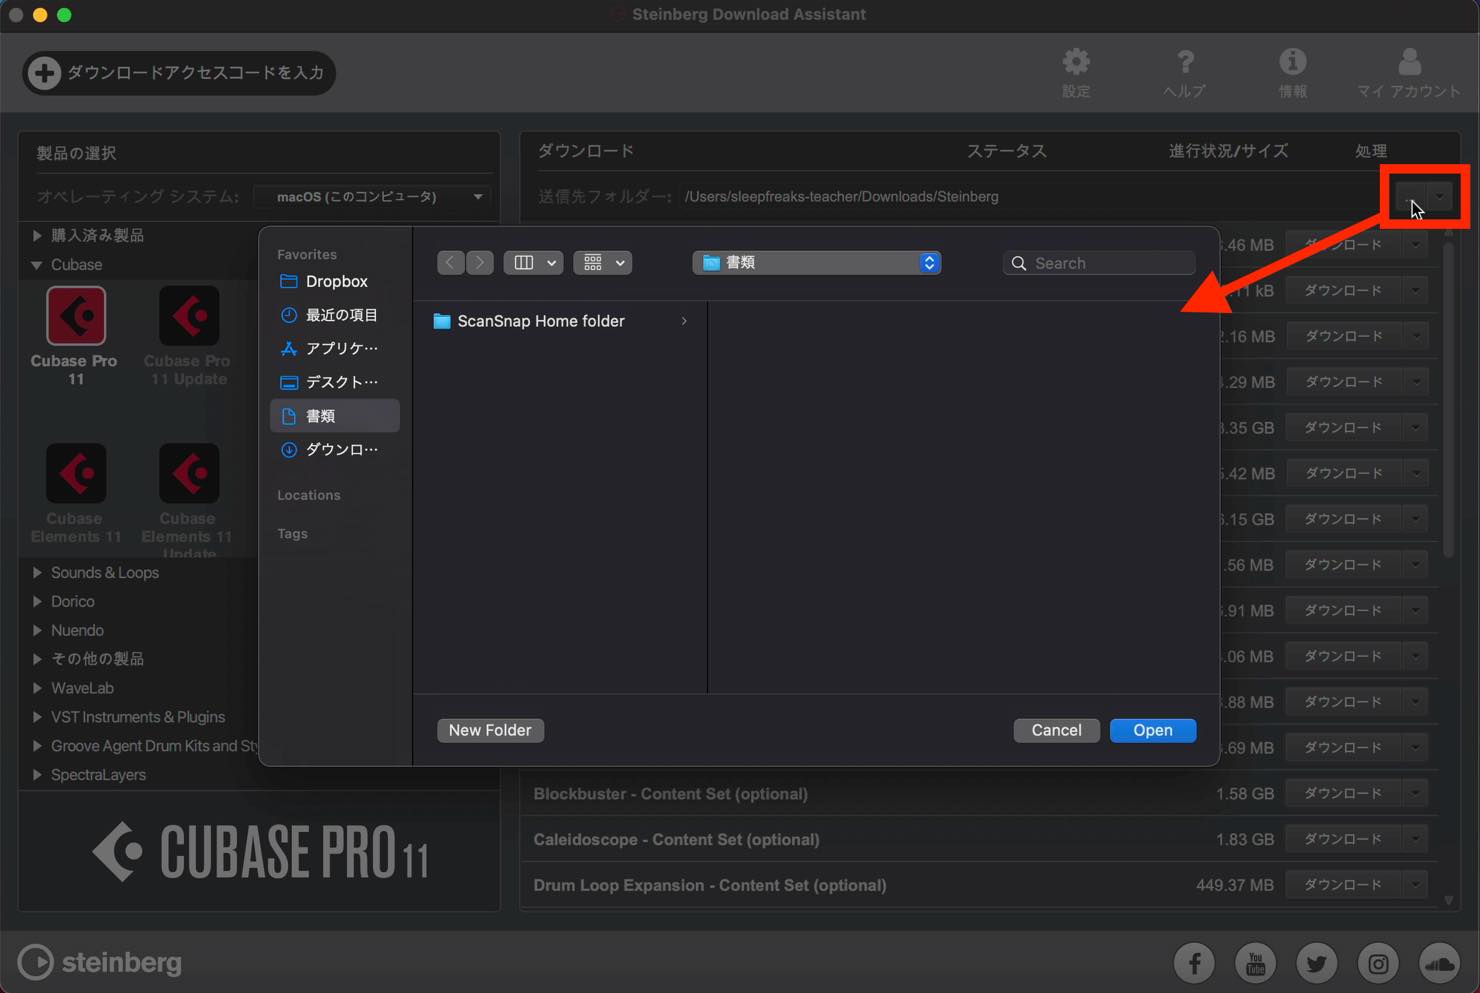
Task: Click the Open button
Action: (x=1153, y=730)
